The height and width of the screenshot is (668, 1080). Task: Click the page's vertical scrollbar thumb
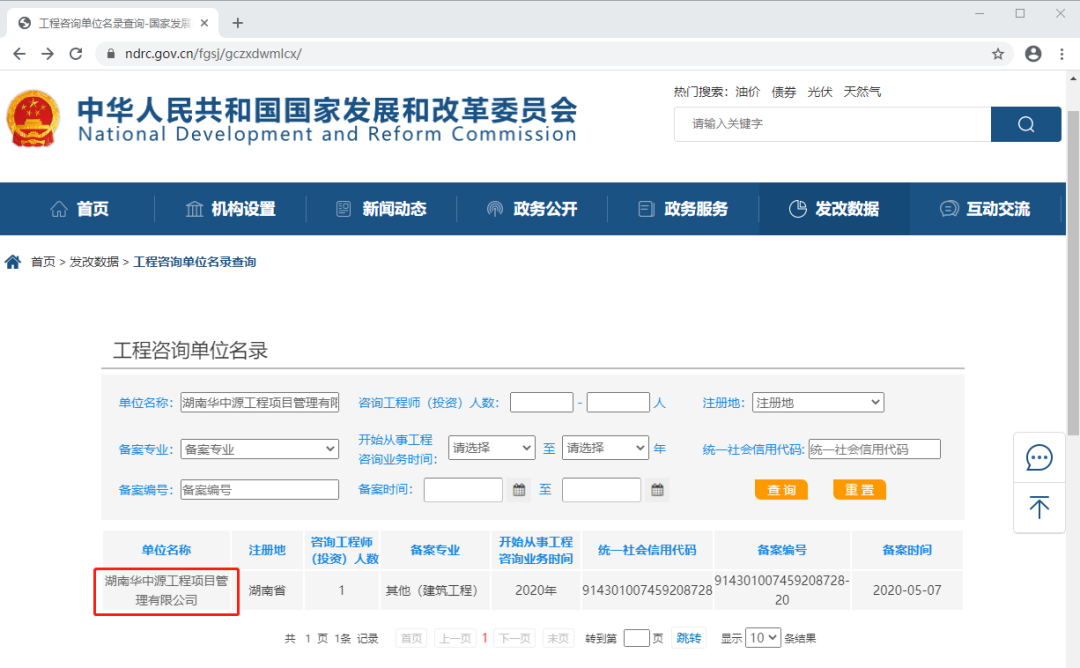coord(1073,273)
